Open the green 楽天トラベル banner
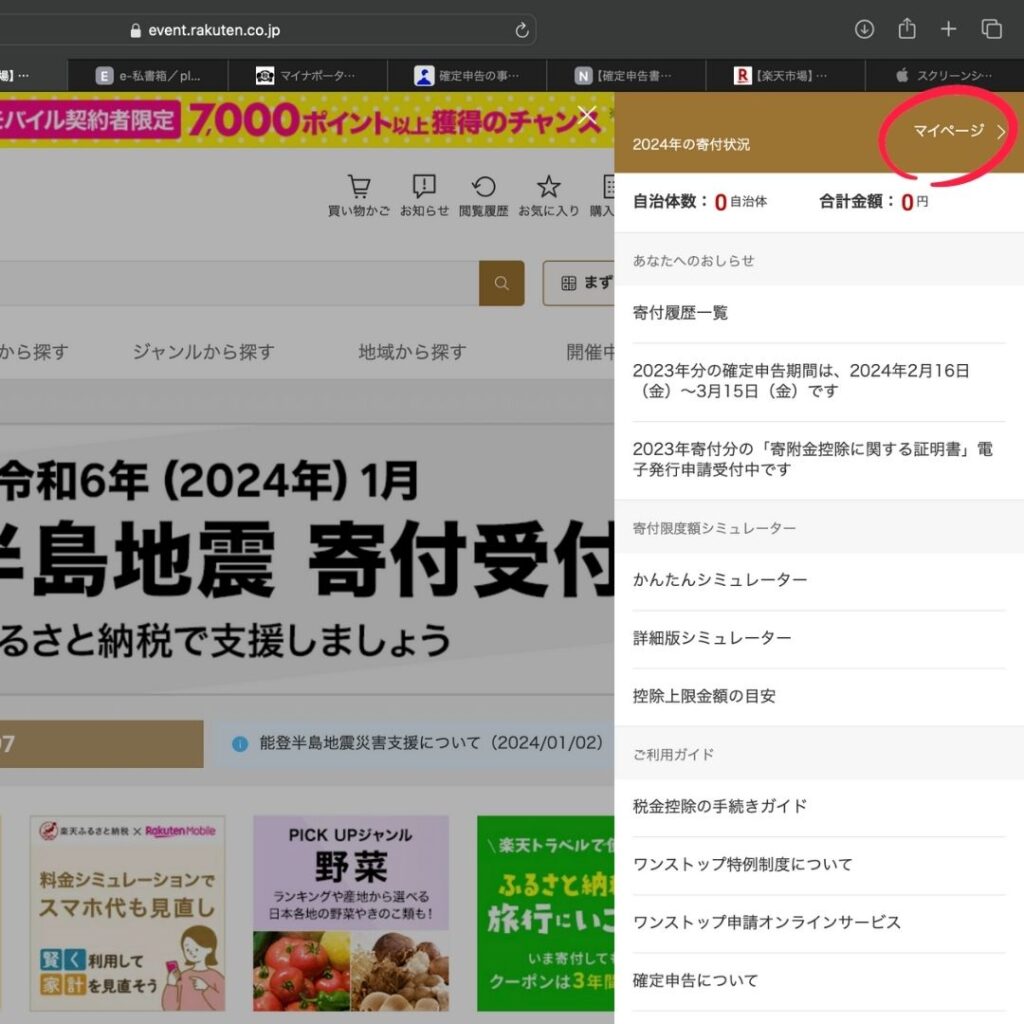The height and width of the screenshot is (1024, 1024). pos(545,913)
